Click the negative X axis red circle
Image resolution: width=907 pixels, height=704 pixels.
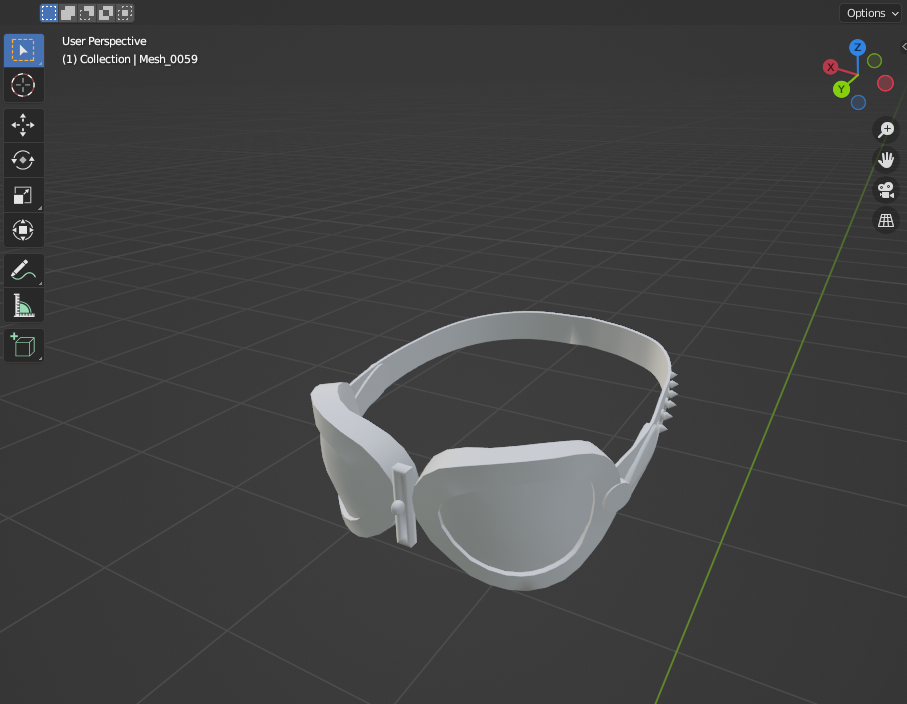[885, 83]
